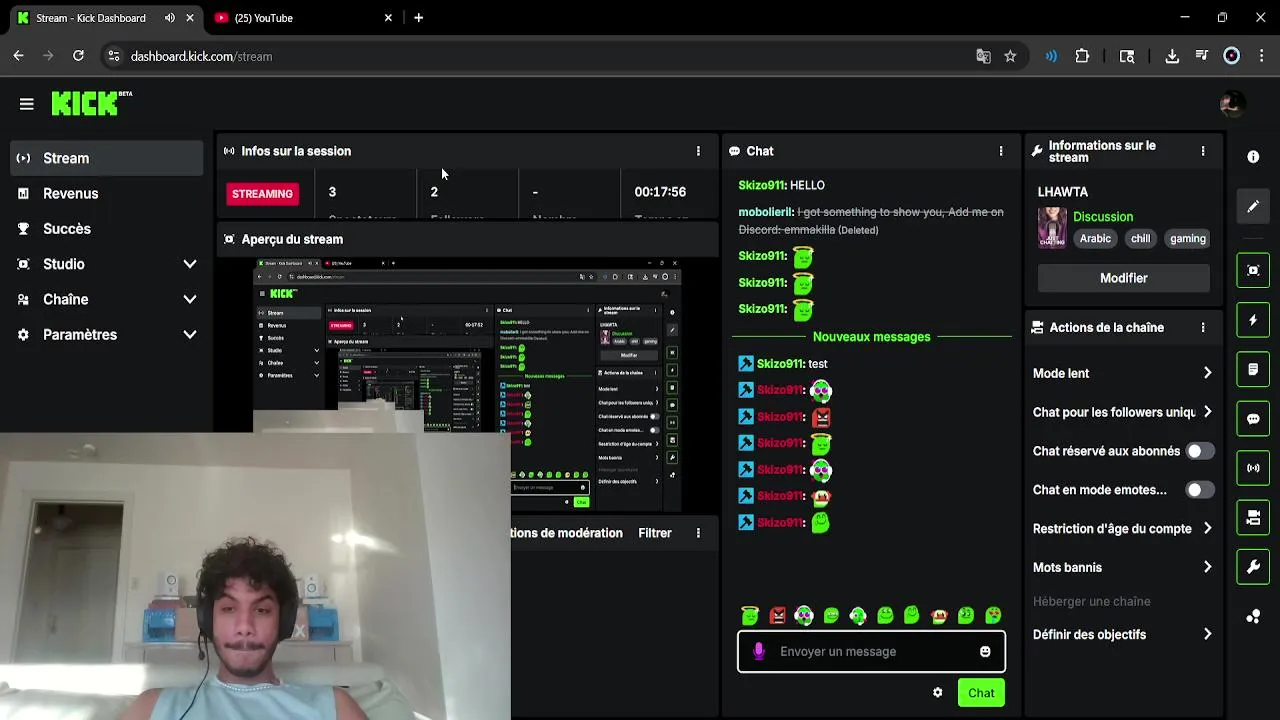Mute the Kick Dashboard tab audio

[170, 18]
